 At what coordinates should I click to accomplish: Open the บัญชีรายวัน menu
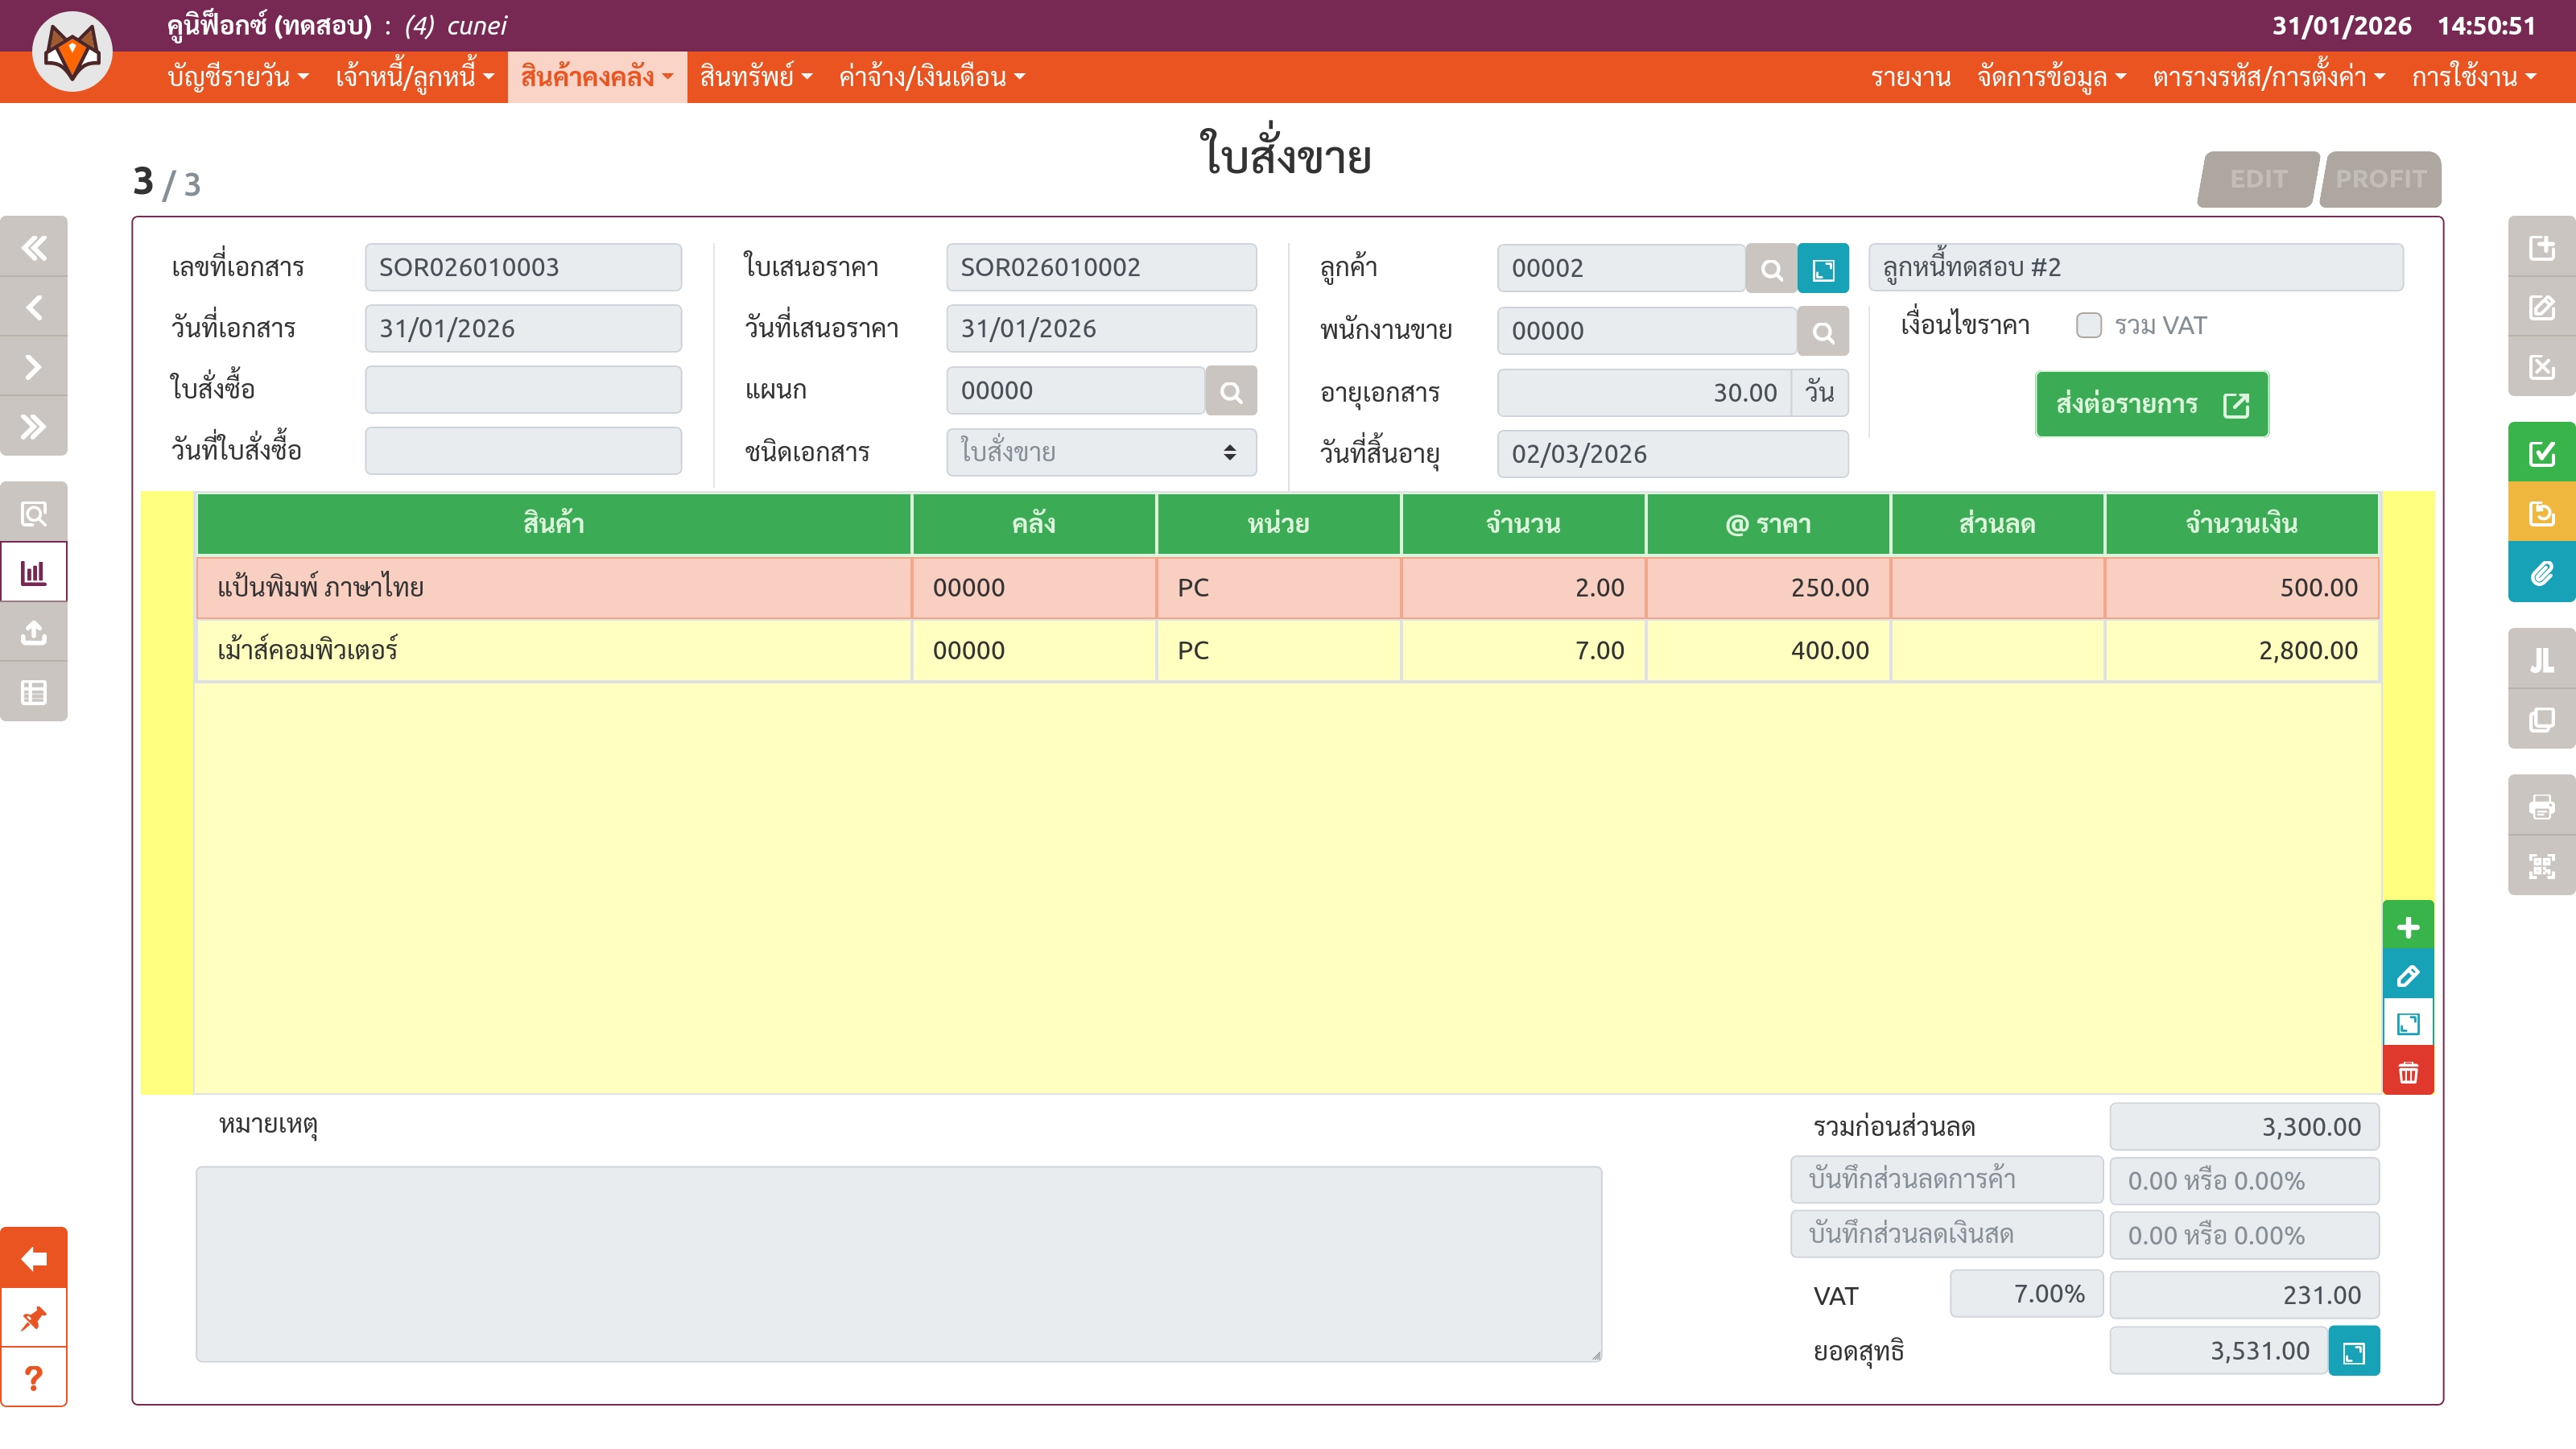(237, 77)
